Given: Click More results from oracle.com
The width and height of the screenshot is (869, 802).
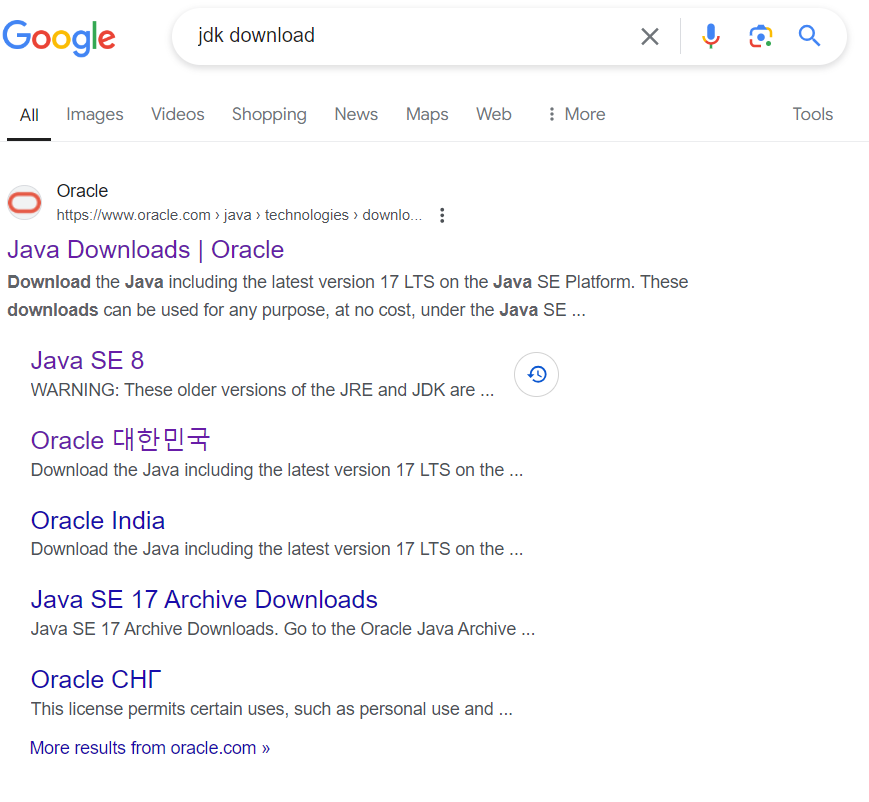Looking at the screenshot, I should click(150, 748).
